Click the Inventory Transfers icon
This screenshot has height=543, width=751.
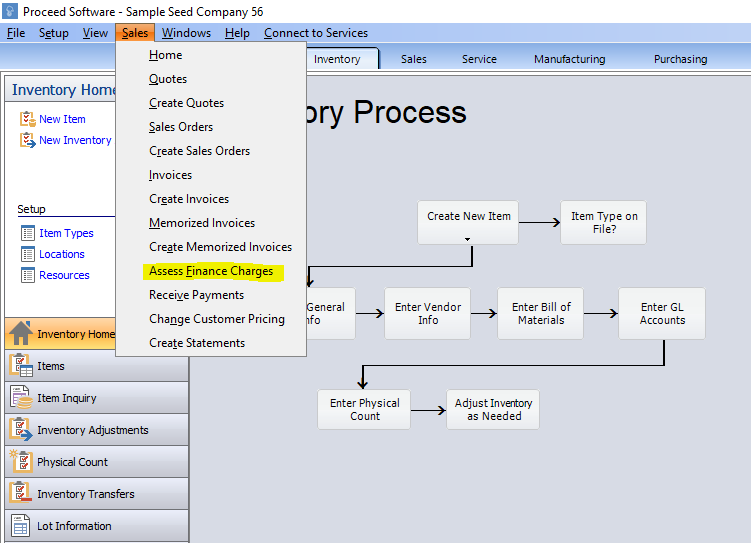click(x=21, y=494)
